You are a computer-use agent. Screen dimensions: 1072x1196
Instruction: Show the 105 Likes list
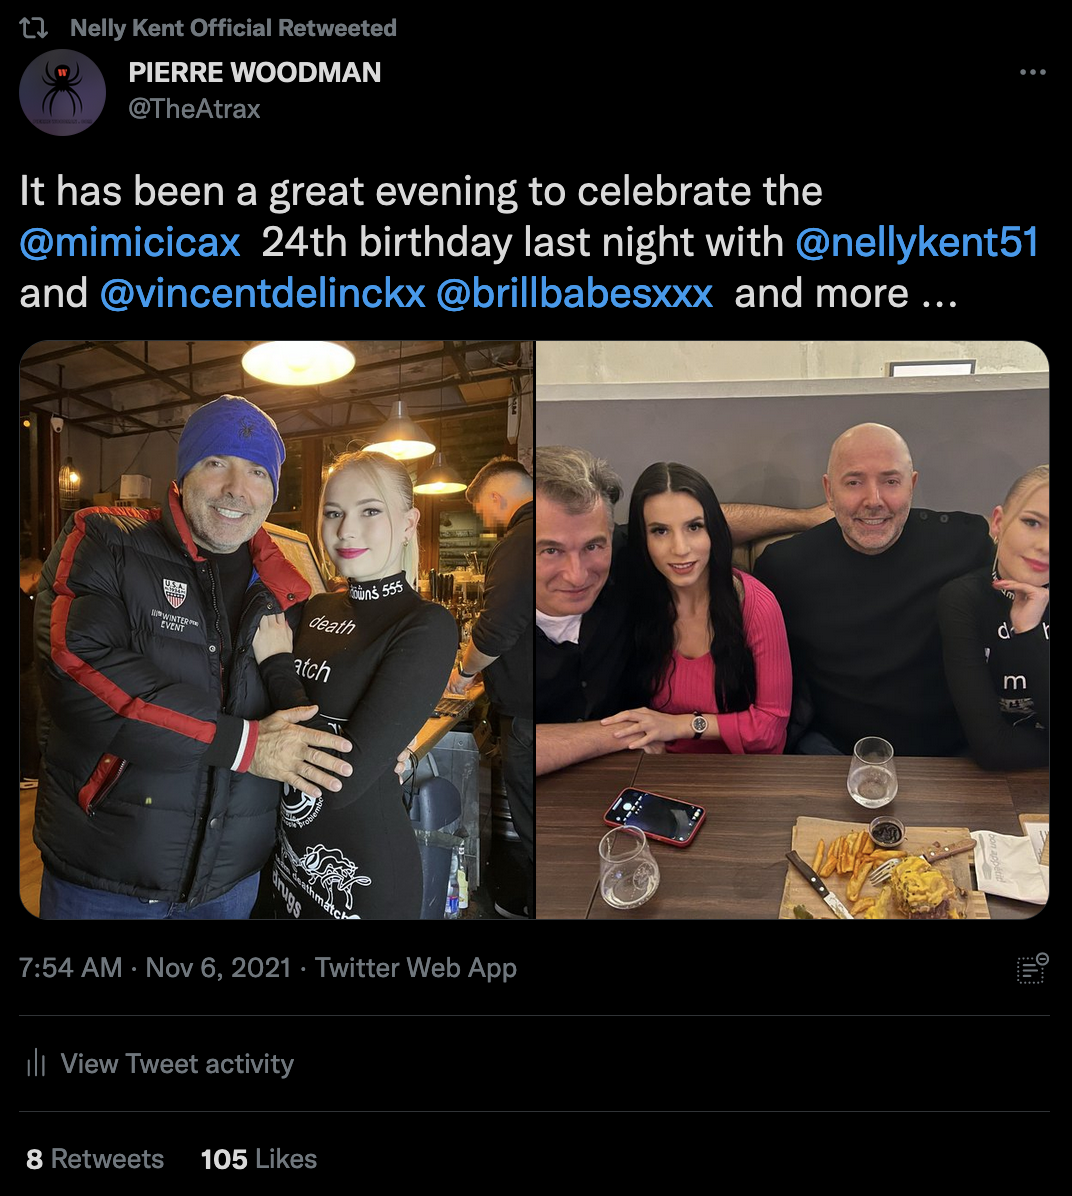(x=259, y=1159)
